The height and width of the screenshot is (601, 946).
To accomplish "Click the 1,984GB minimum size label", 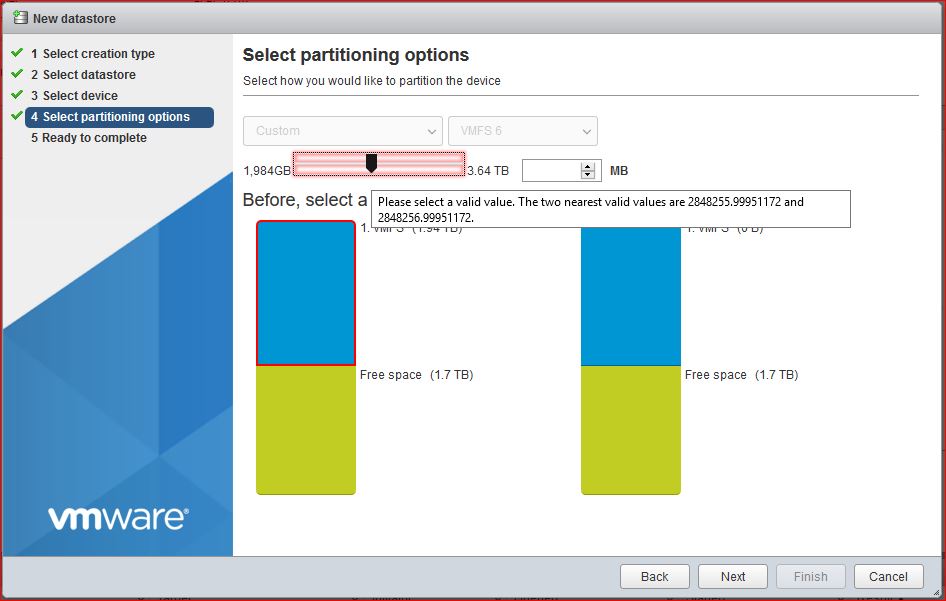I will click(x=267, y=171).
